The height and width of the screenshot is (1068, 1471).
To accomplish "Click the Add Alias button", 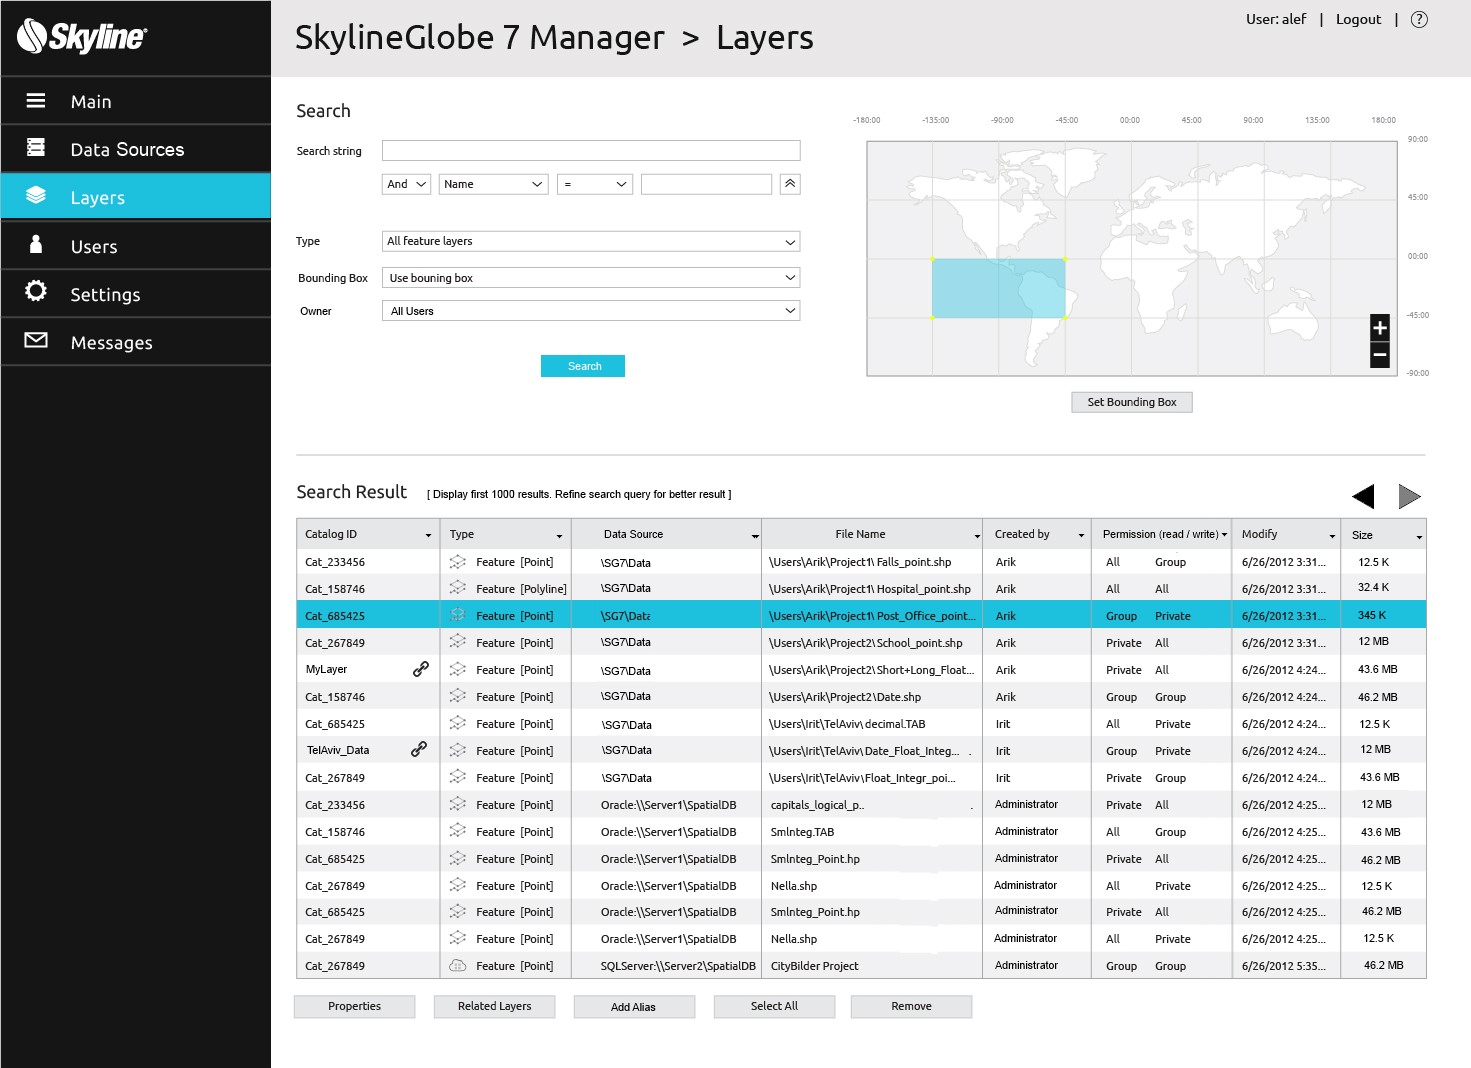I will (x=634, y=1007).
